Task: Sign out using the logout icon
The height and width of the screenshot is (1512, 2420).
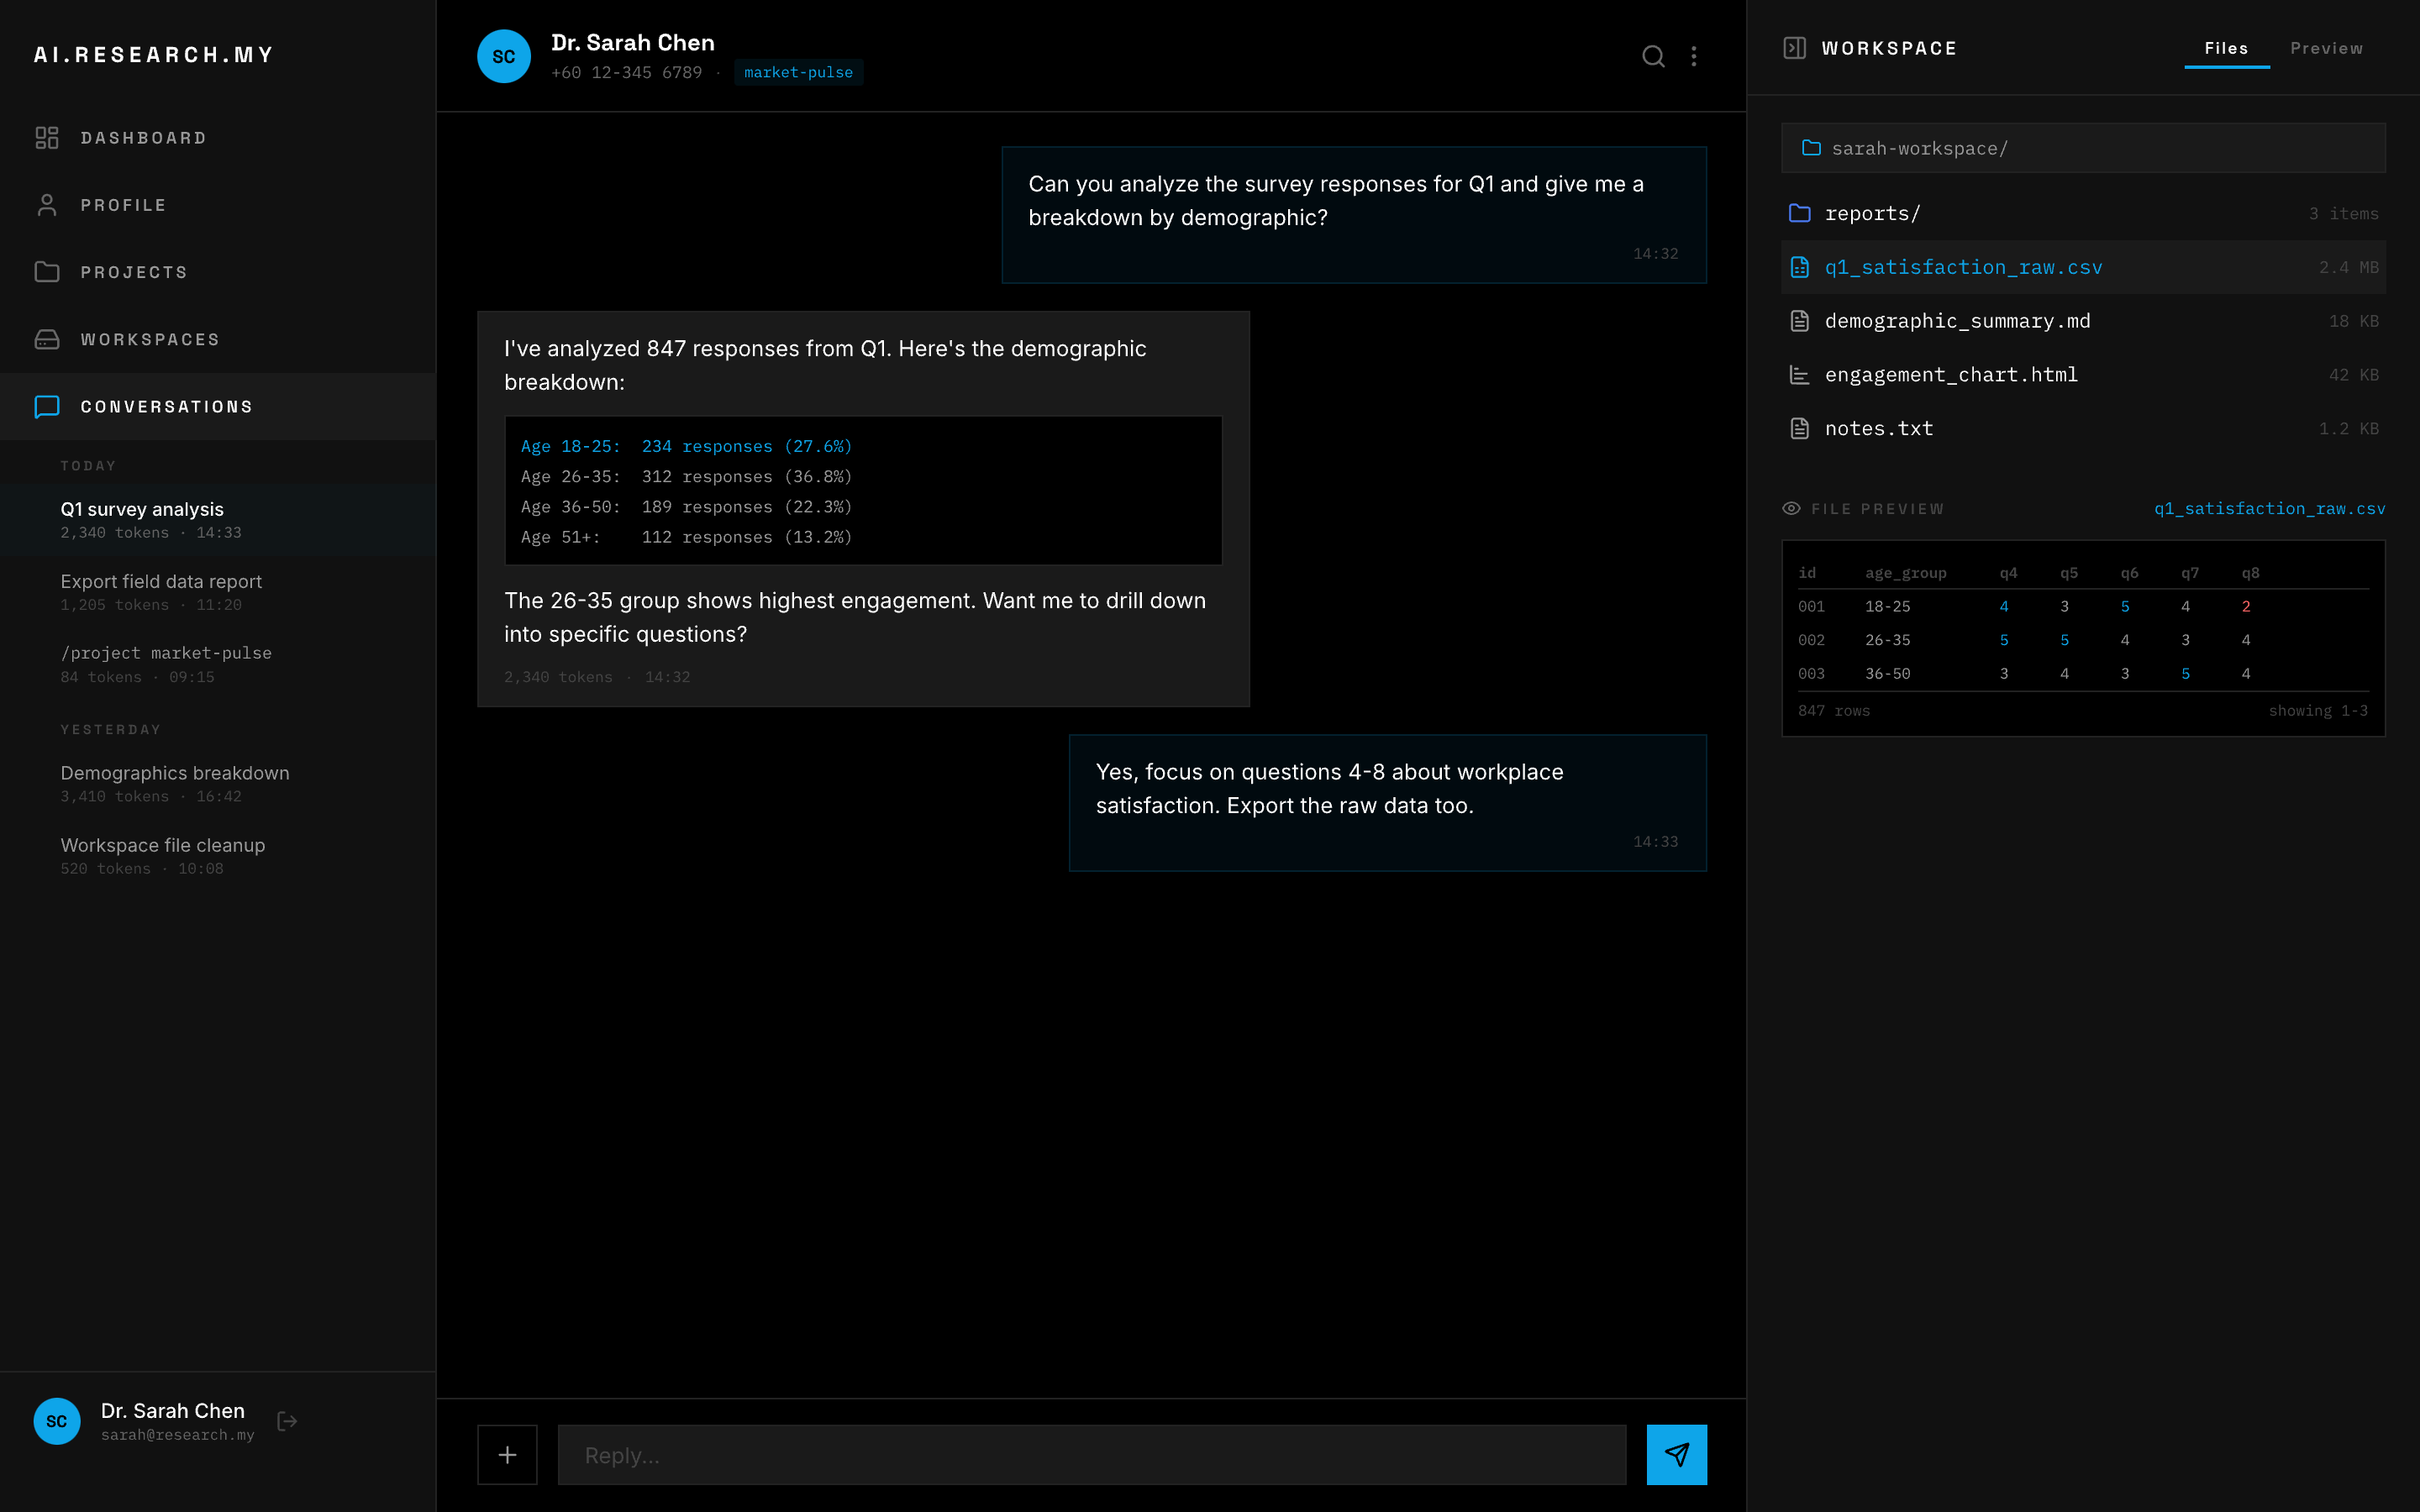Action: (x=287, y=1420)
